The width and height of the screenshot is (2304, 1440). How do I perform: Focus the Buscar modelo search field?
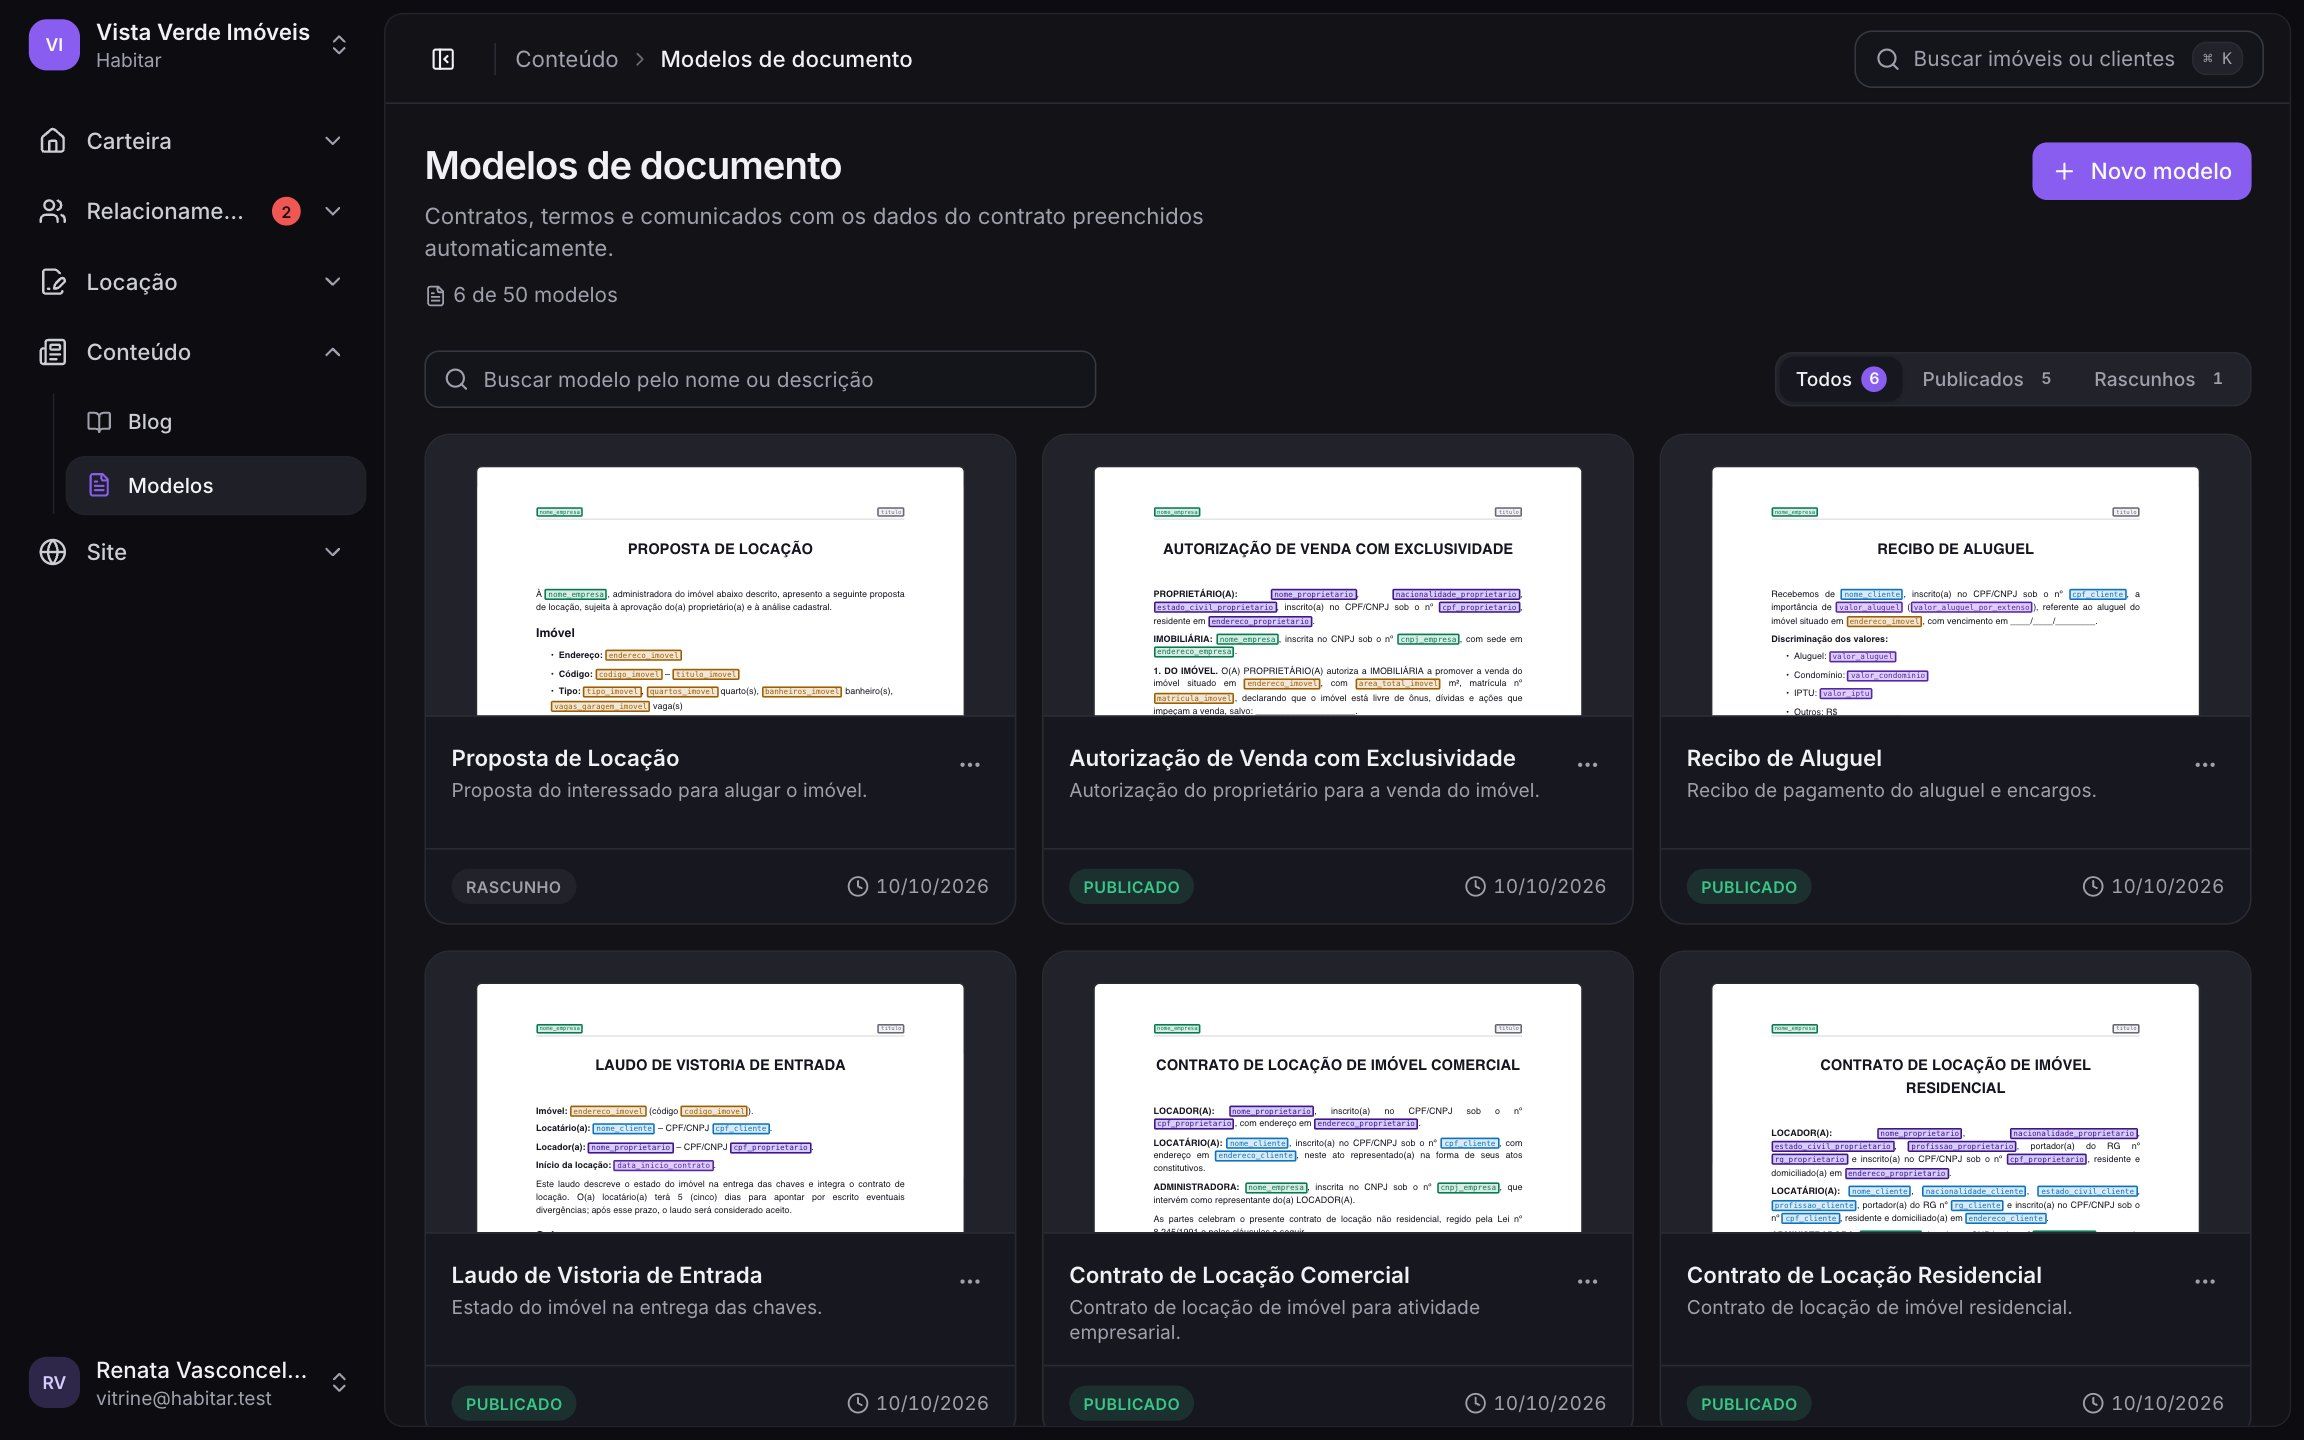[760, 379]
